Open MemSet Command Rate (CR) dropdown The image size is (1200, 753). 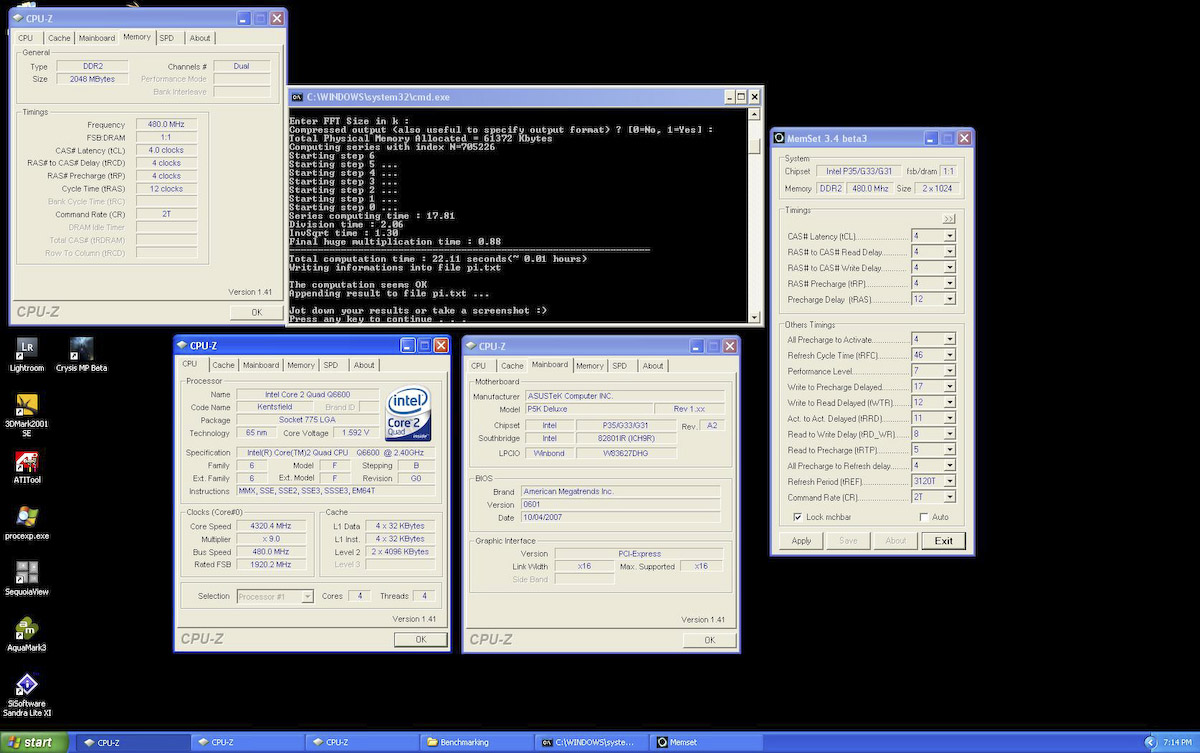949,497
